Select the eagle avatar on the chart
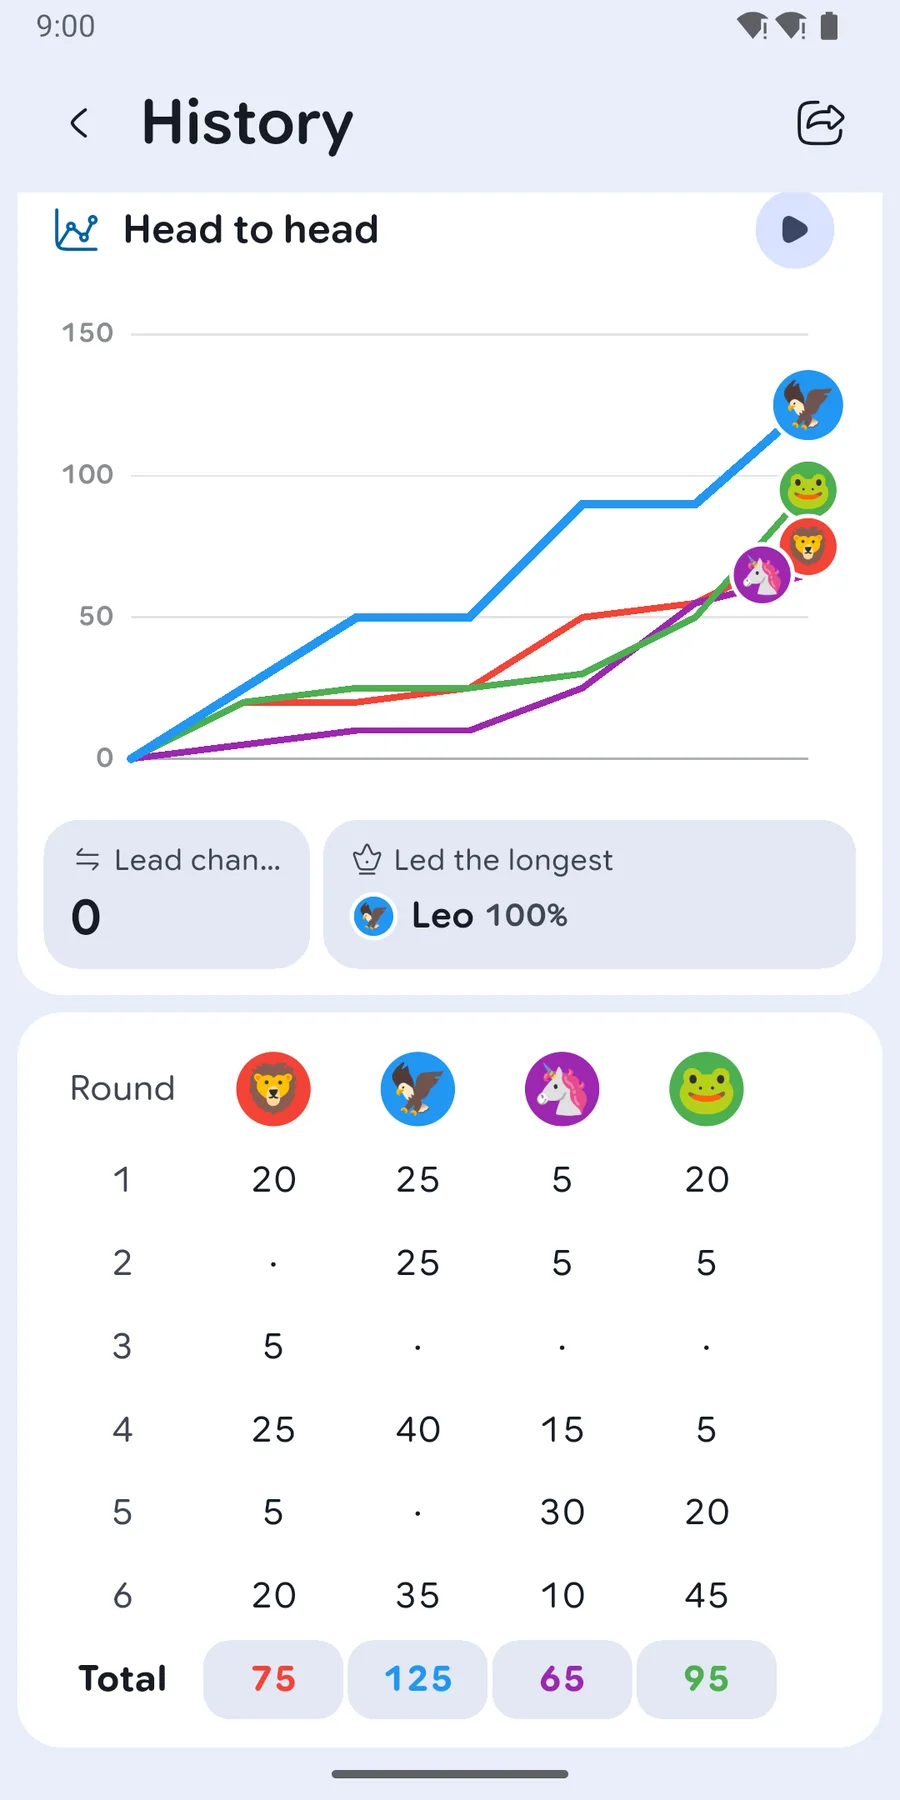The height and width of the screenshot is (1800, 900). (808, 405)
